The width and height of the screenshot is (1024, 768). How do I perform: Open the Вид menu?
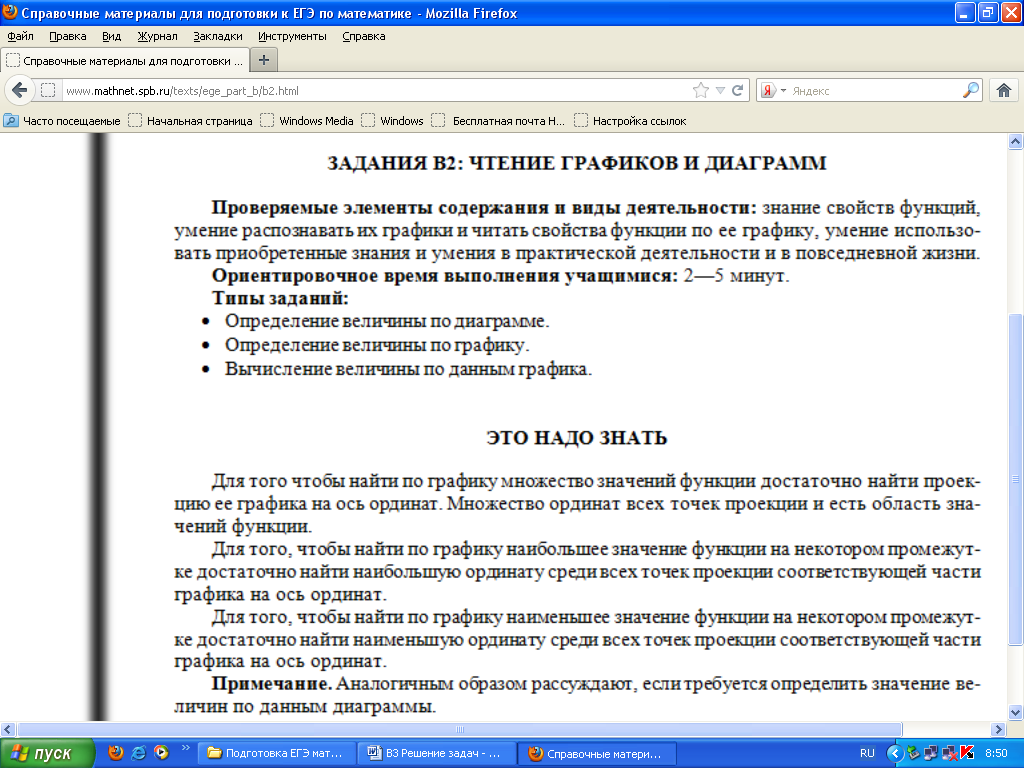pyautogui.click(x=112, y=36)
